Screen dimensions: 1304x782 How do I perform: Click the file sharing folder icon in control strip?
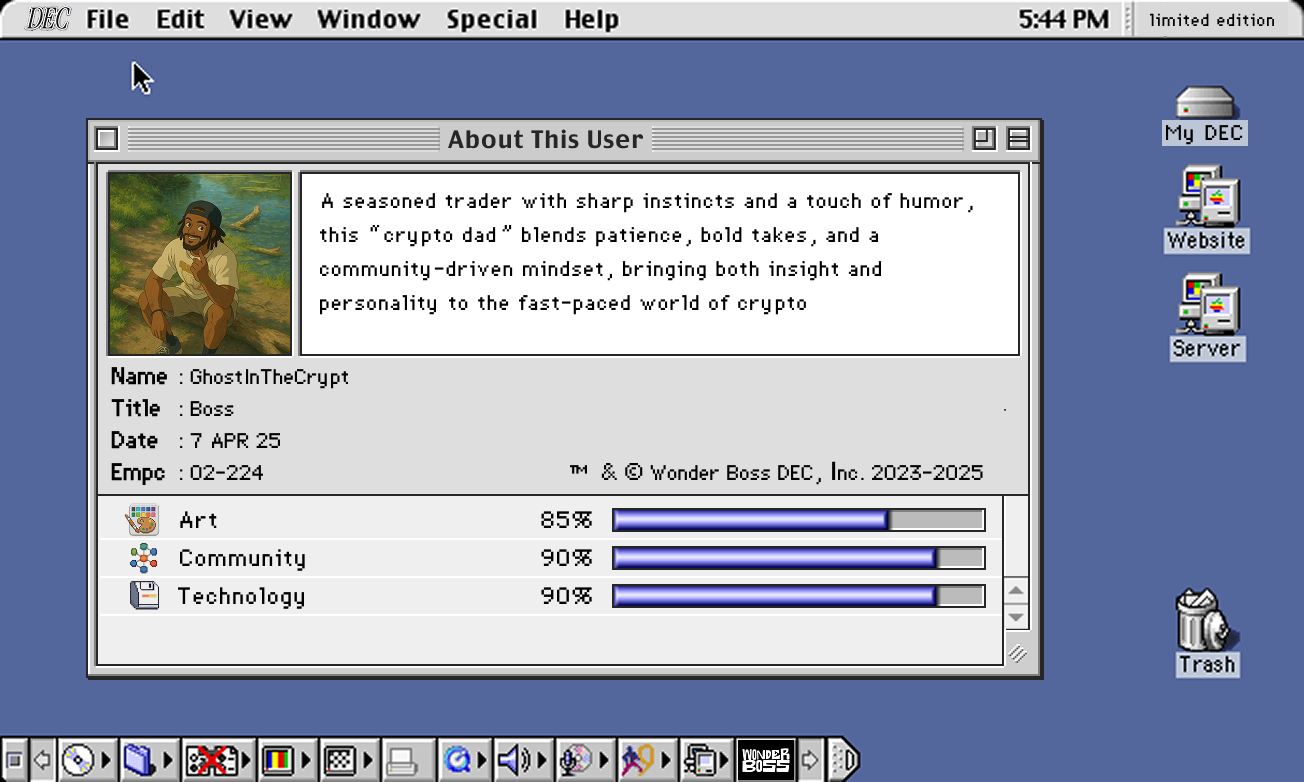[138, 761]
